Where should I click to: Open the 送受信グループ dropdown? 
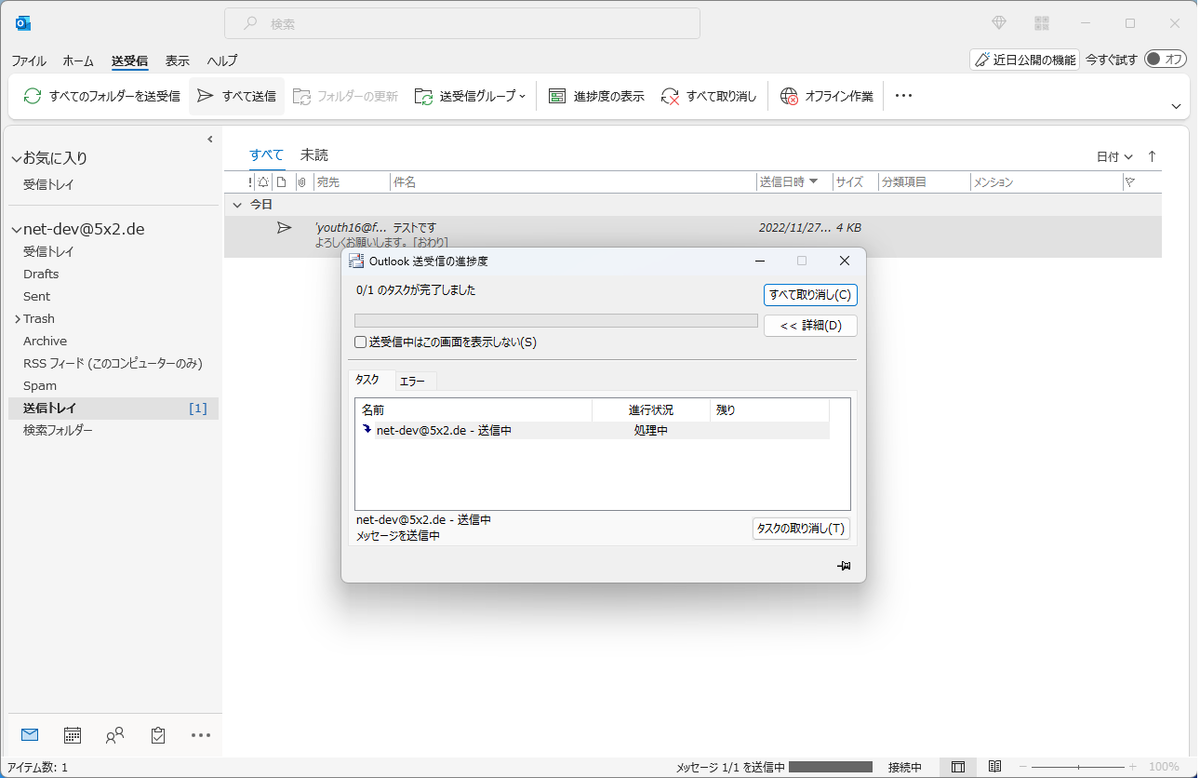coord(470,96)
